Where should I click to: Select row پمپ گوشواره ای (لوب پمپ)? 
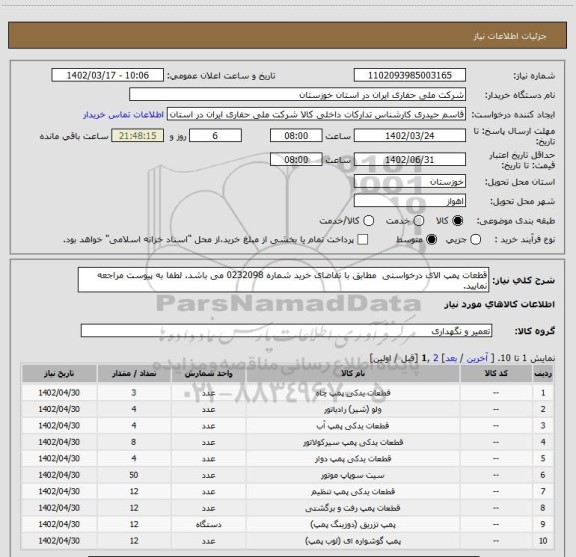[287, 541]
